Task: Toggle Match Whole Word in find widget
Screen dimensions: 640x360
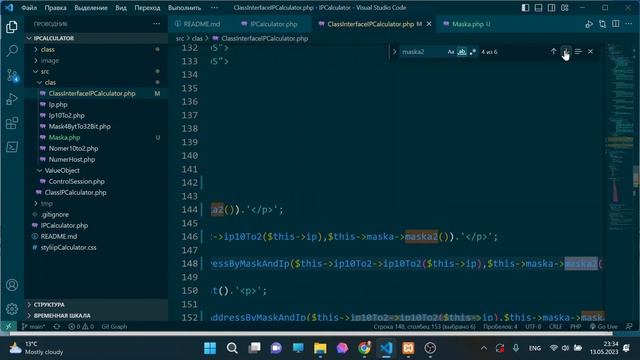Action: pyautogui.click(x=462, y=52)
